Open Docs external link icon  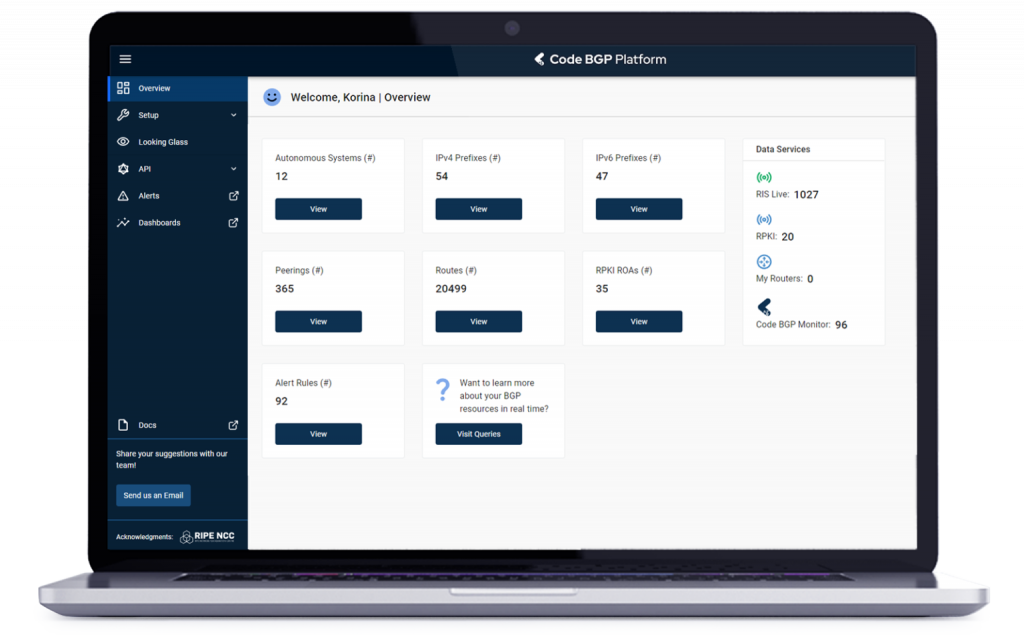point(233,425)
